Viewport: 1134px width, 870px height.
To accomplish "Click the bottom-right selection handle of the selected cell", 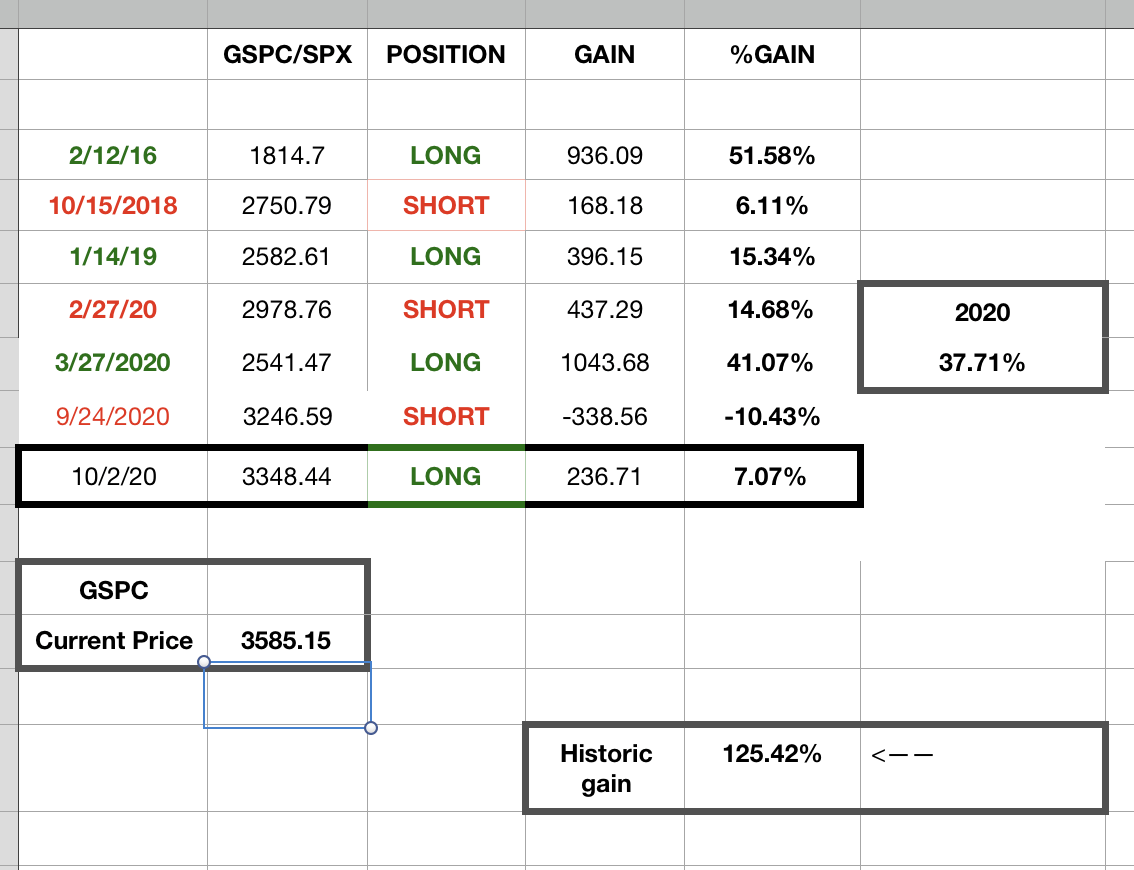I will click(371, 728).
